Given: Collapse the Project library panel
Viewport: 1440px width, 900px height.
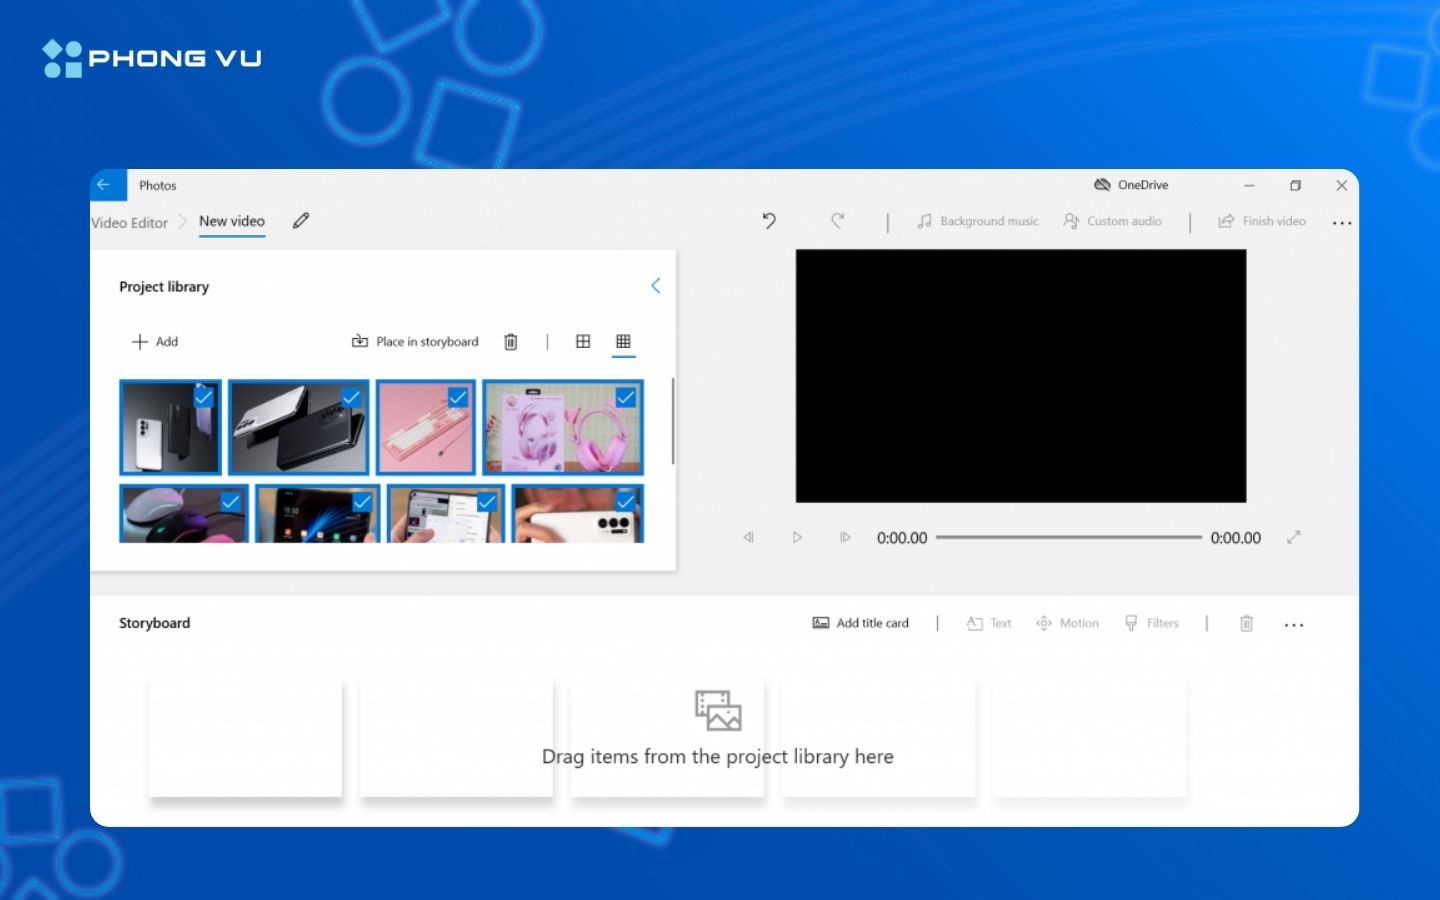Looking at the screenshot, I should point(656,285).
